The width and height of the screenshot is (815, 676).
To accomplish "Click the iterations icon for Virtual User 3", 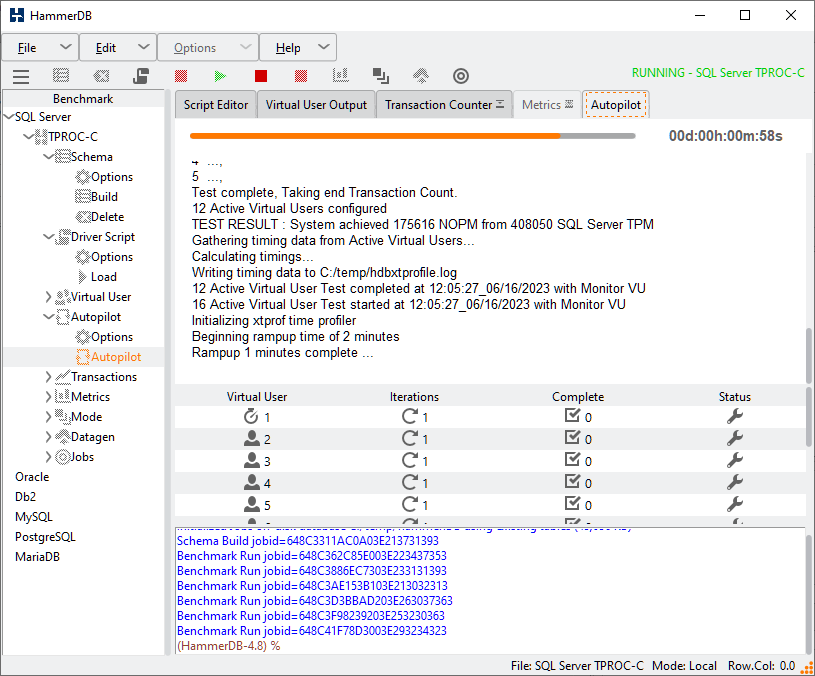I will pyautogui.click(x=410, y=460).
